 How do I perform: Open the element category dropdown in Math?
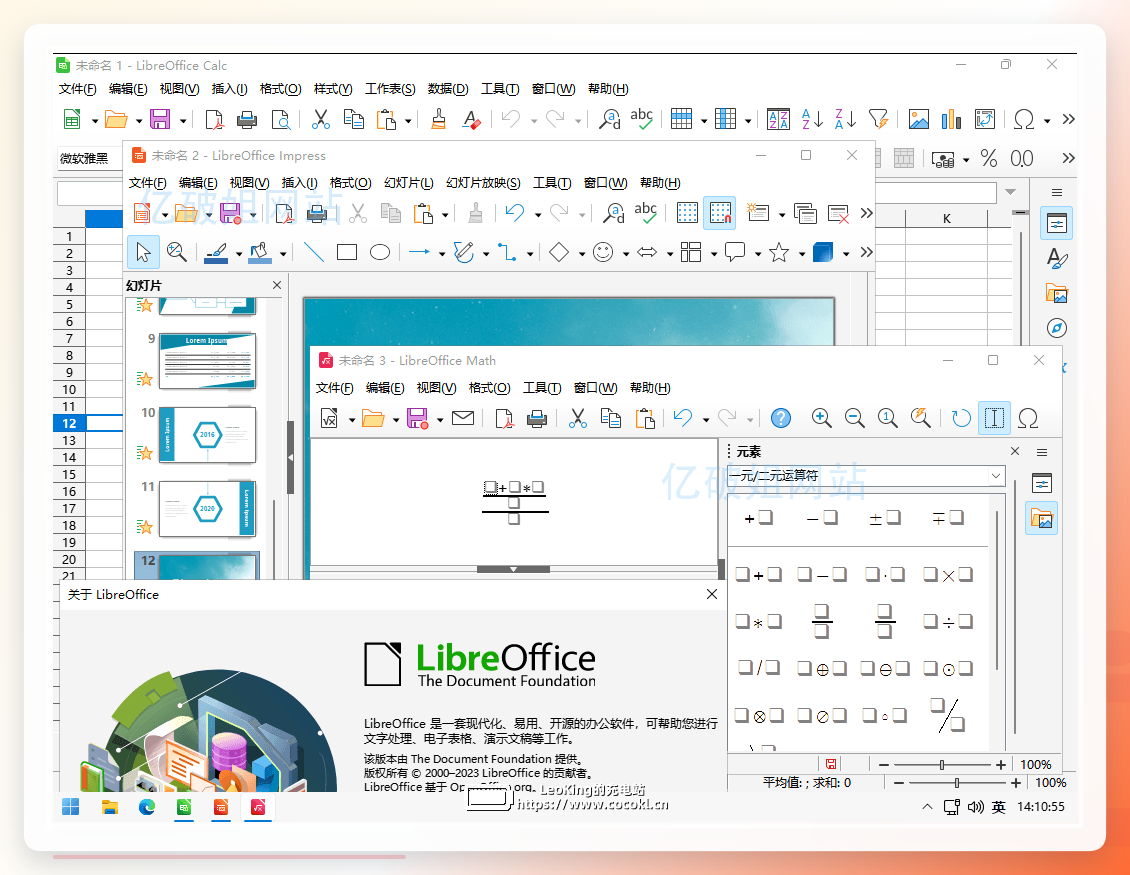point(996,476)
